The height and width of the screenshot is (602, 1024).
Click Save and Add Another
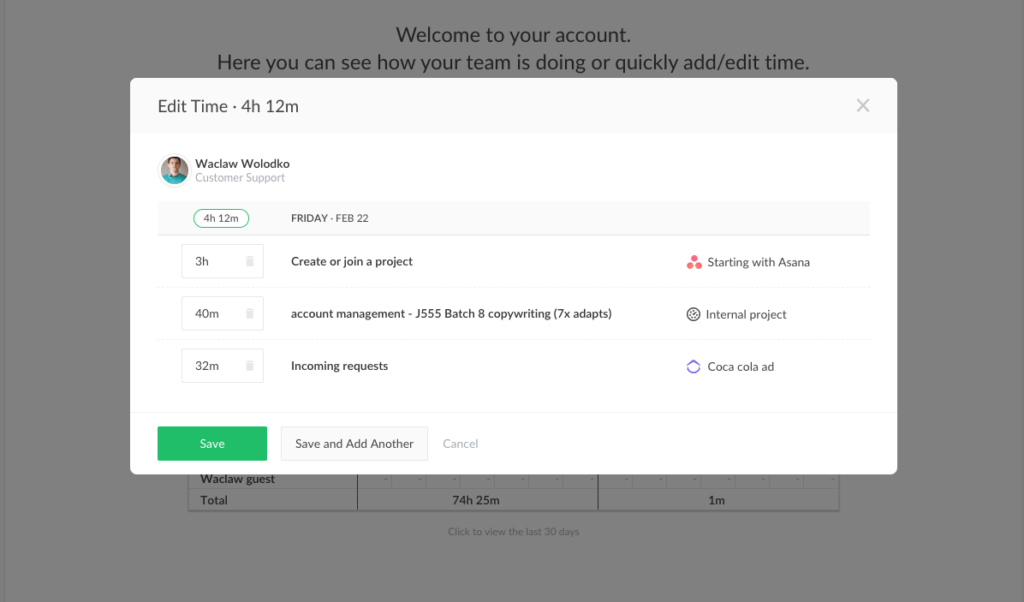pos(354,443)
